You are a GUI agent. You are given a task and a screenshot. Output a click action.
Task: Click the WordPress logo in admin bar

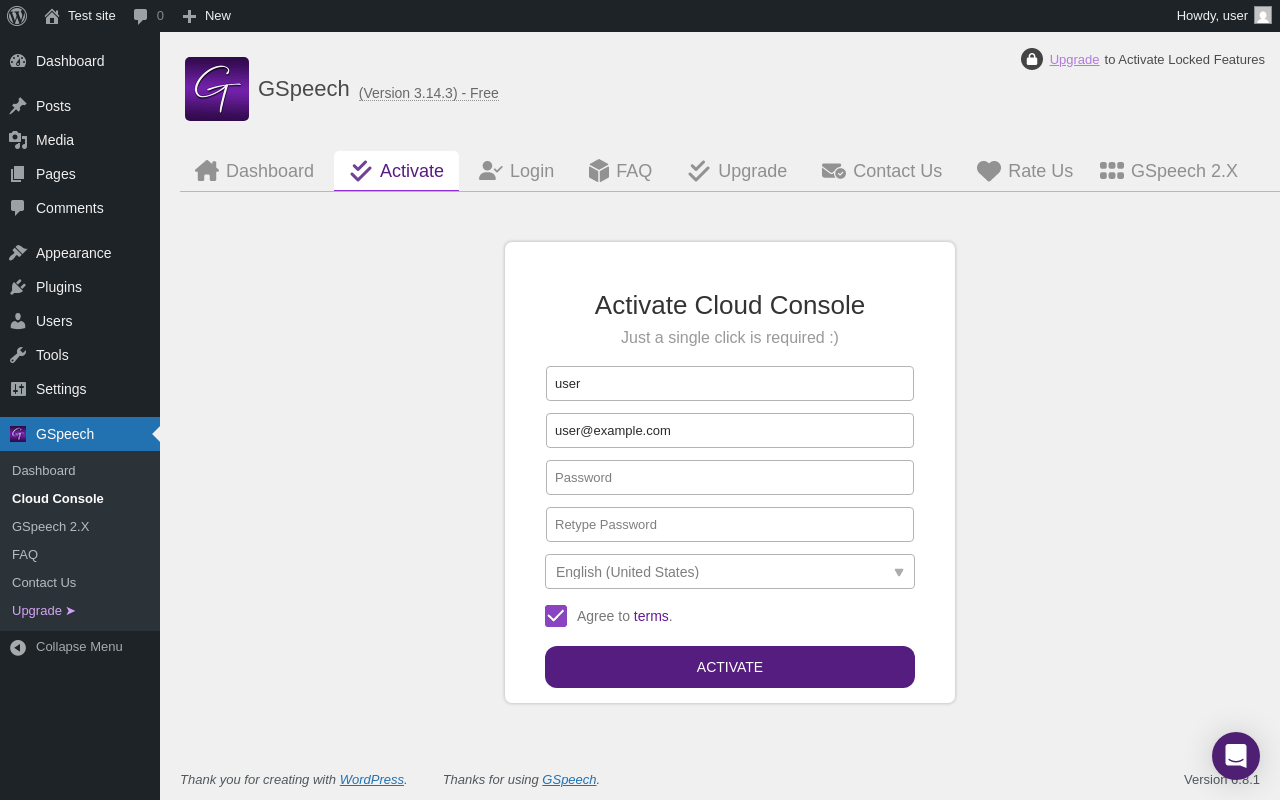17,16
